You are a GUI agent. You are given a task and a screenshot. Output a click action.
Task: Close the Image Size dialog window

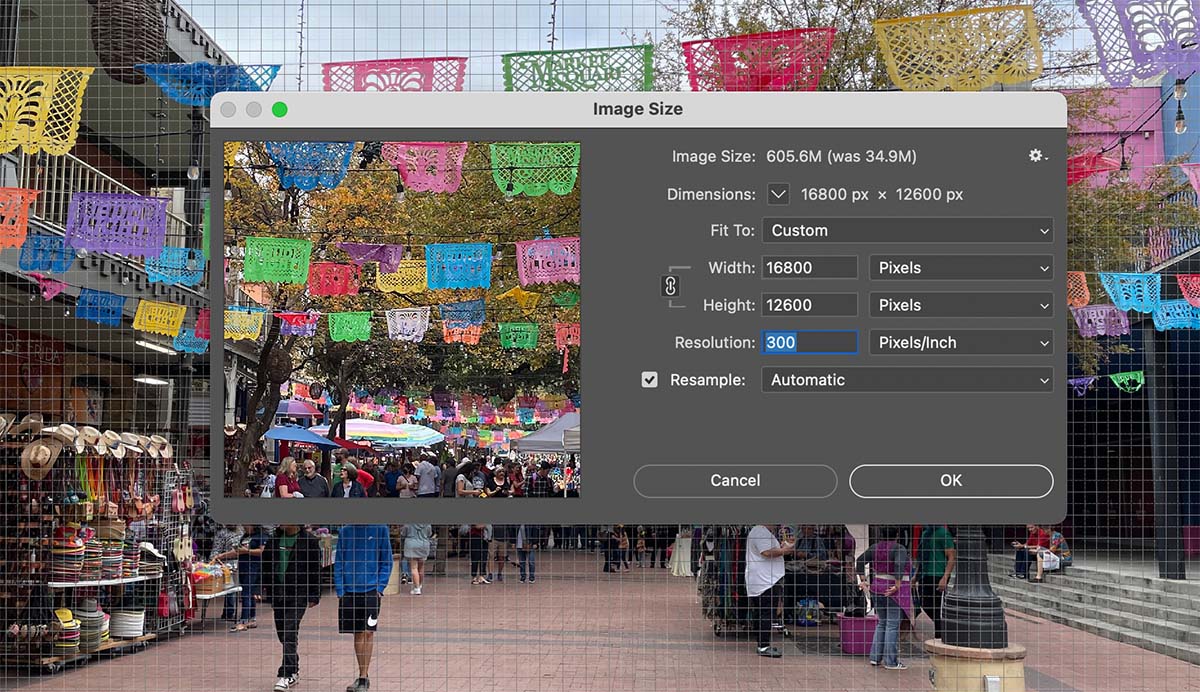click(x=228, y=109)
